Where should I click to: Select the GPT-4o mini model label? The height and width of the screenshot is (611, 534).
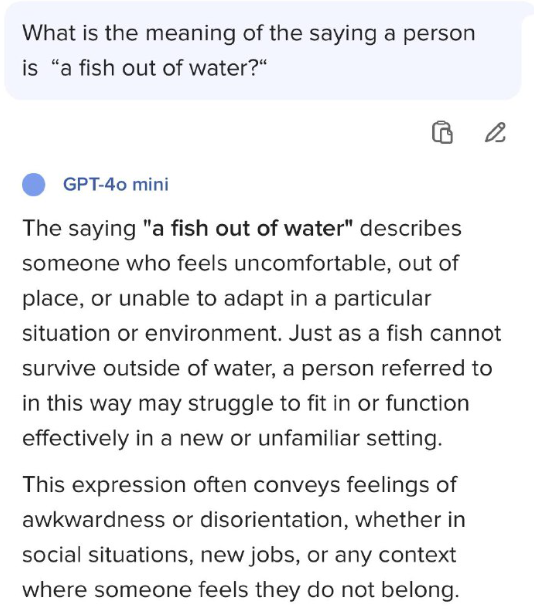click(x=116, y=184)
